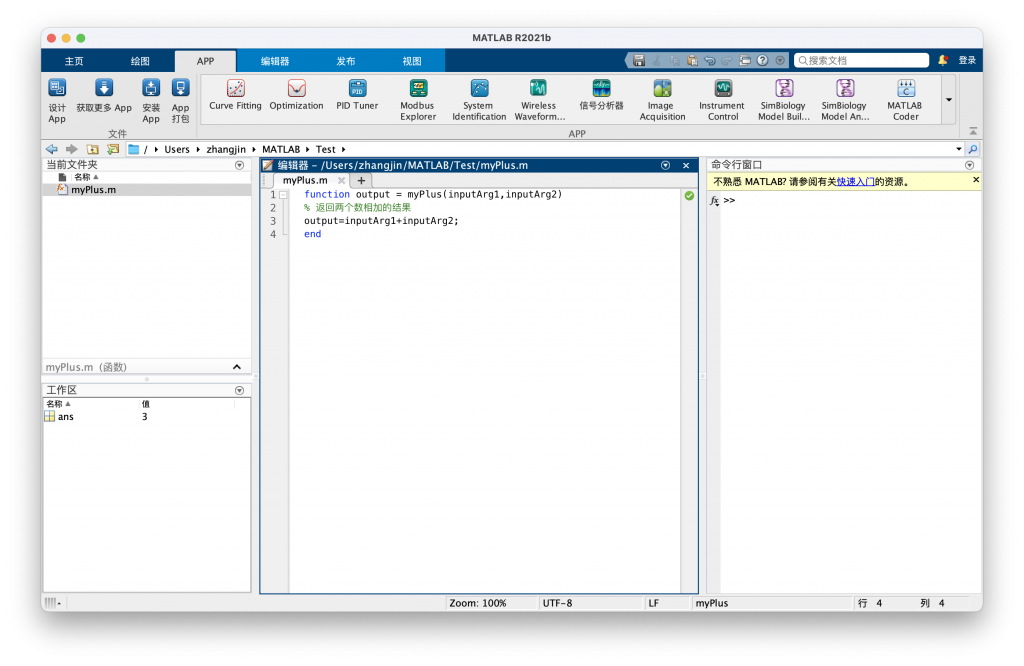The width and height of the screenshot is (1024, 666).
Task: Open the 工作区 panel actions menu
Action: coord(240,390)
